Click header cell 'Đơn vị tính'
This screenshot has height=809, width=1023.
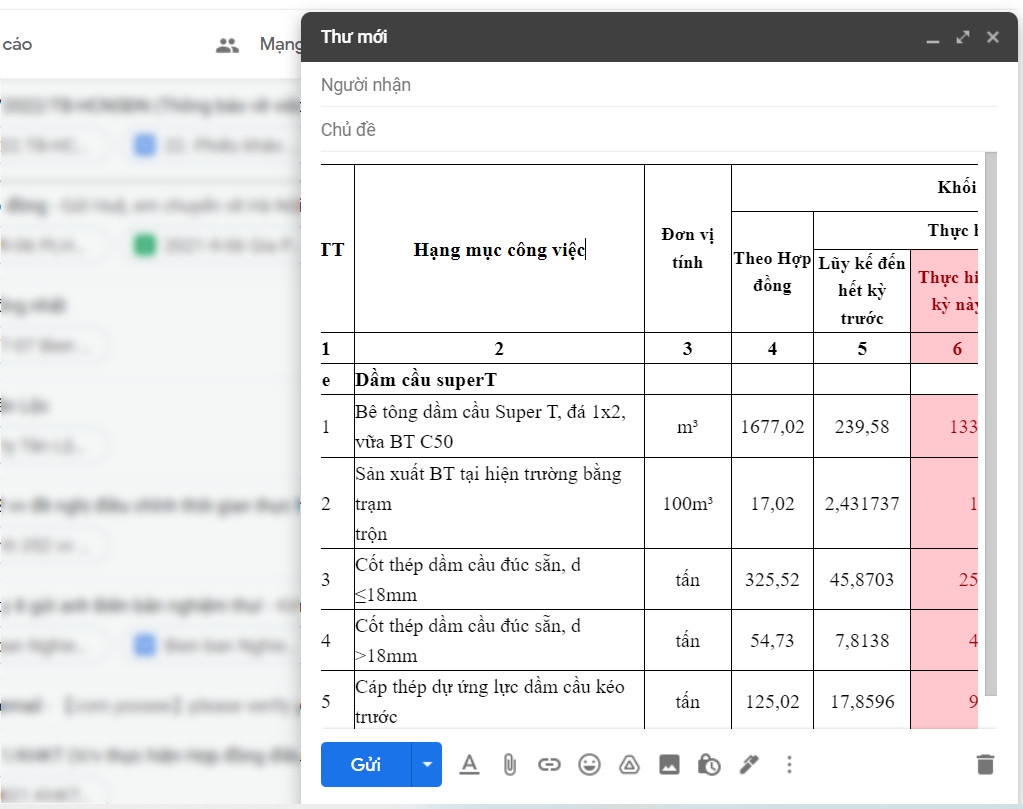pos(688,249)
